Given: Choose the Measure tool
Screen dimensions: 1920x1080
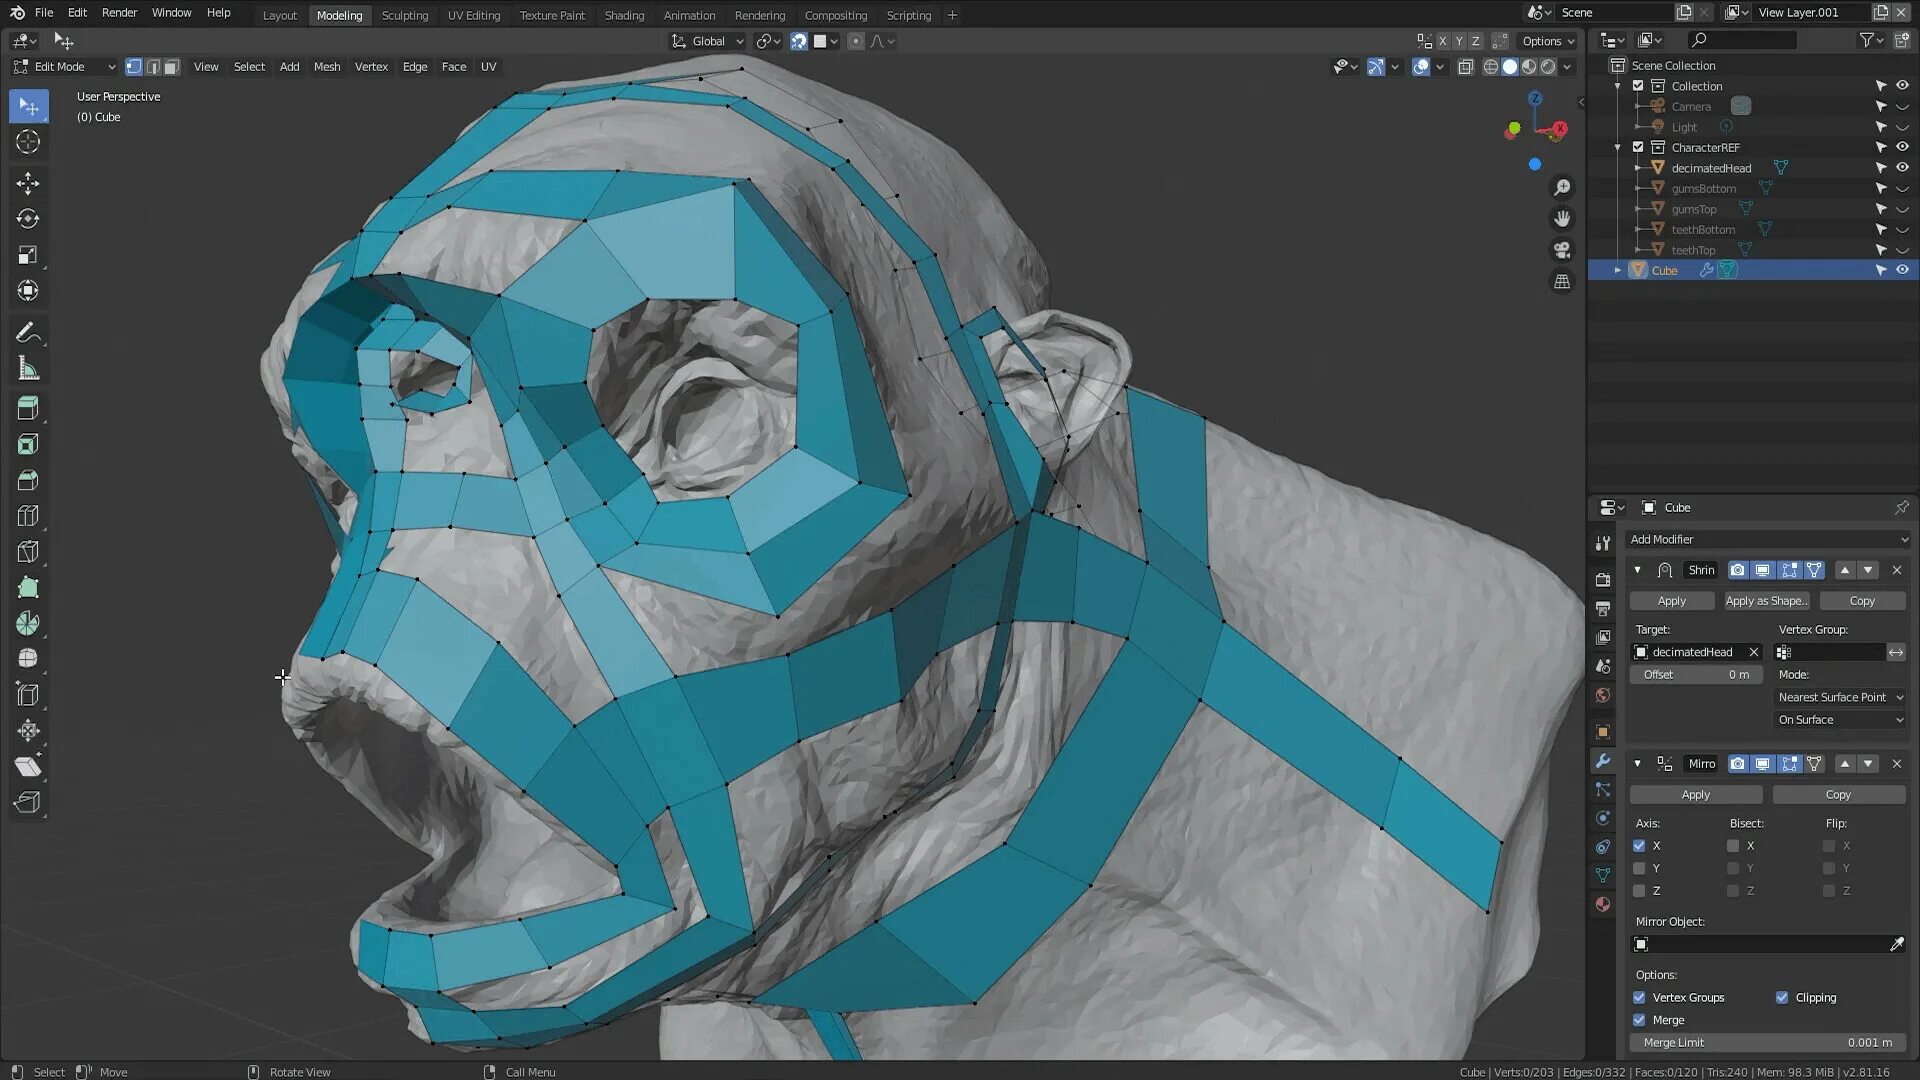Looking at the screenshot, I should pyautogui.click(x=28, y=369).
